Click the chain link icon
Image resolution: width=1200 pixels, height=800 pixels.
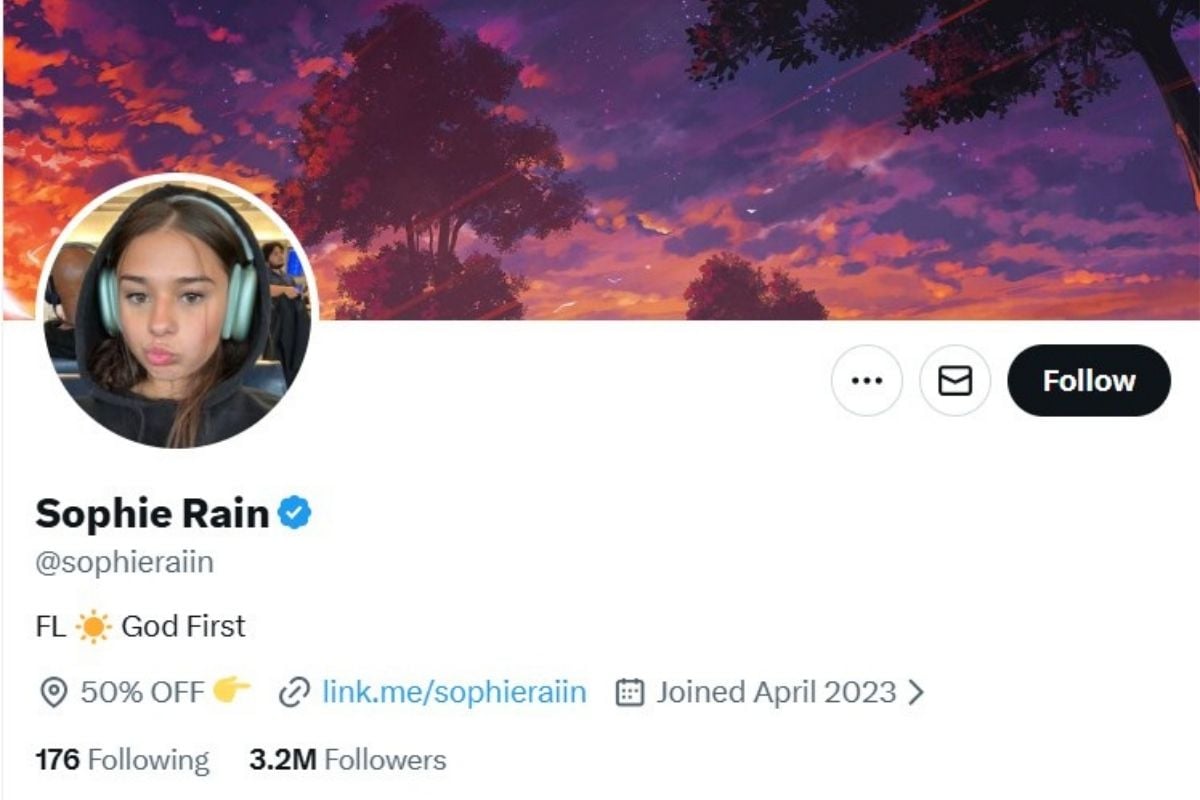[293, 692]
